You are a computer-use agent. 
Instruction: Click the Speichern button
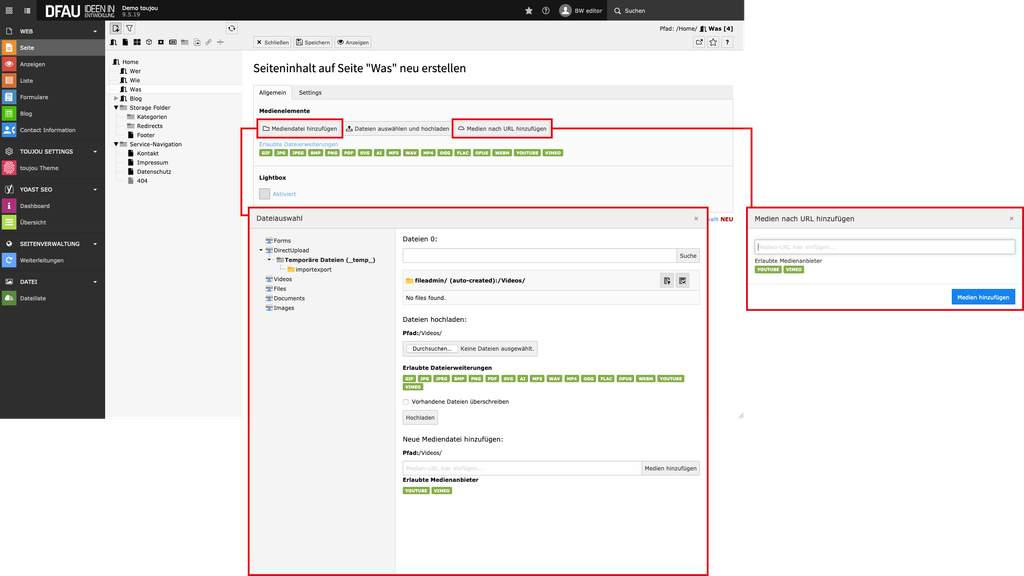tap(313, 42)
